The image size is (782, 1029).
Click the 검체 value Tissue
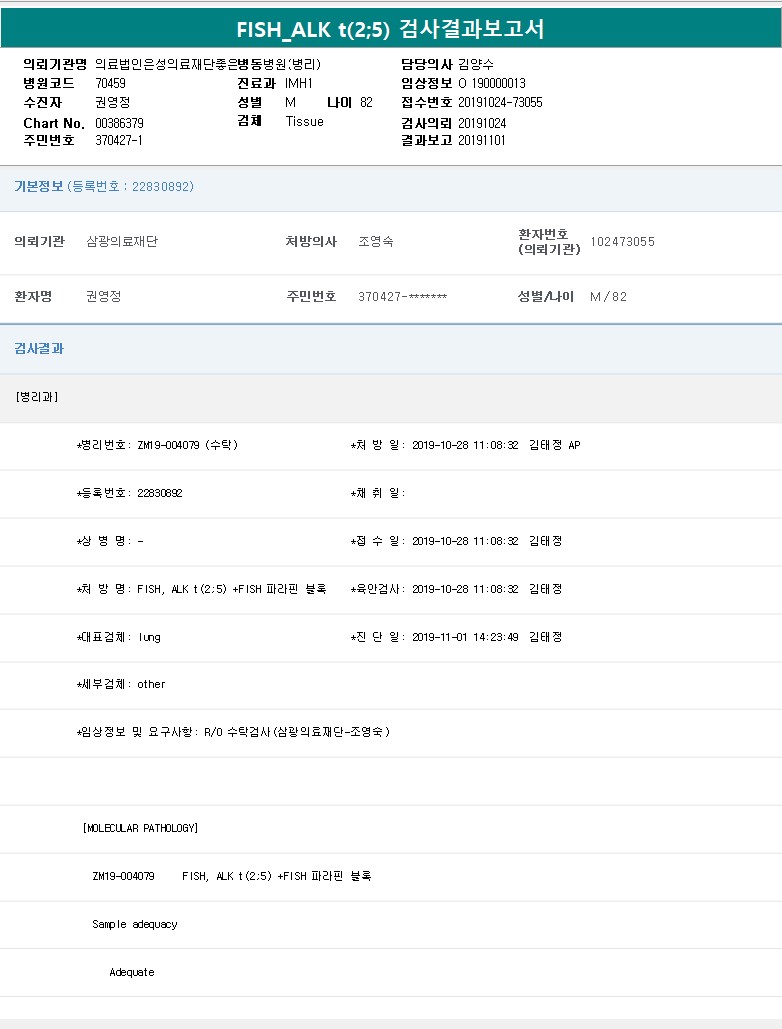pyautogui.click(x=304, y=121)
